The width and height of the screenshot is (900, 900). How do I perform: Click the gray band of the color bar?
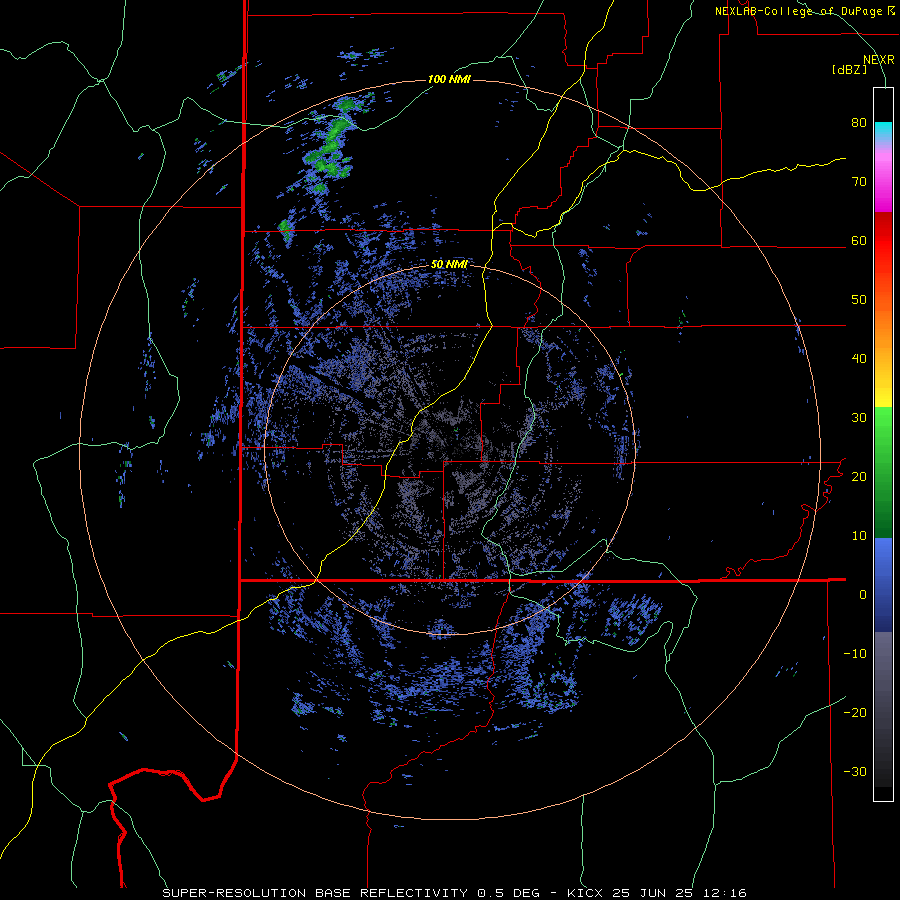(883, 709)
